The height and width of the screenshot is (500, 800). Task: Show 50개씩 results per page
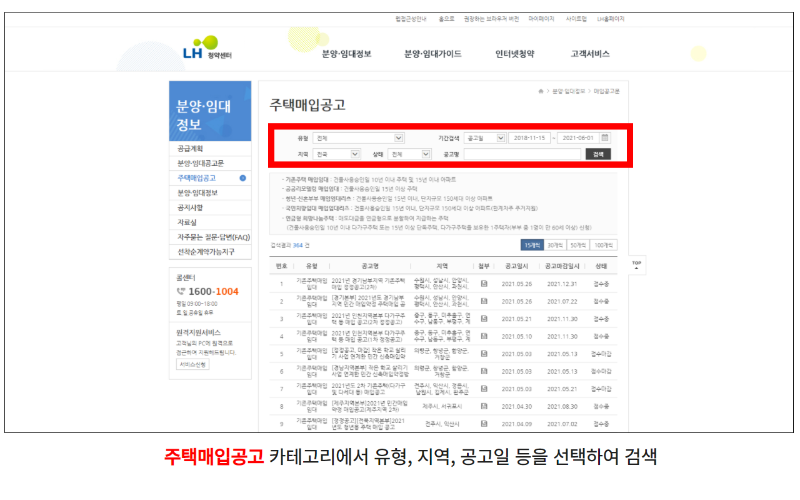point(578,245)
